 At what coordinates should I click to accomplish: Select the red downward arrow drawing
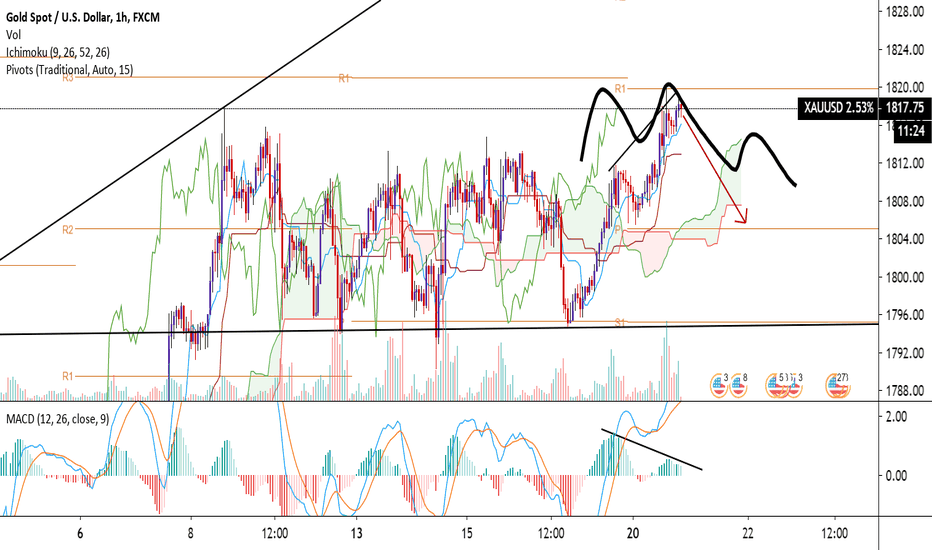pos(715,171)
